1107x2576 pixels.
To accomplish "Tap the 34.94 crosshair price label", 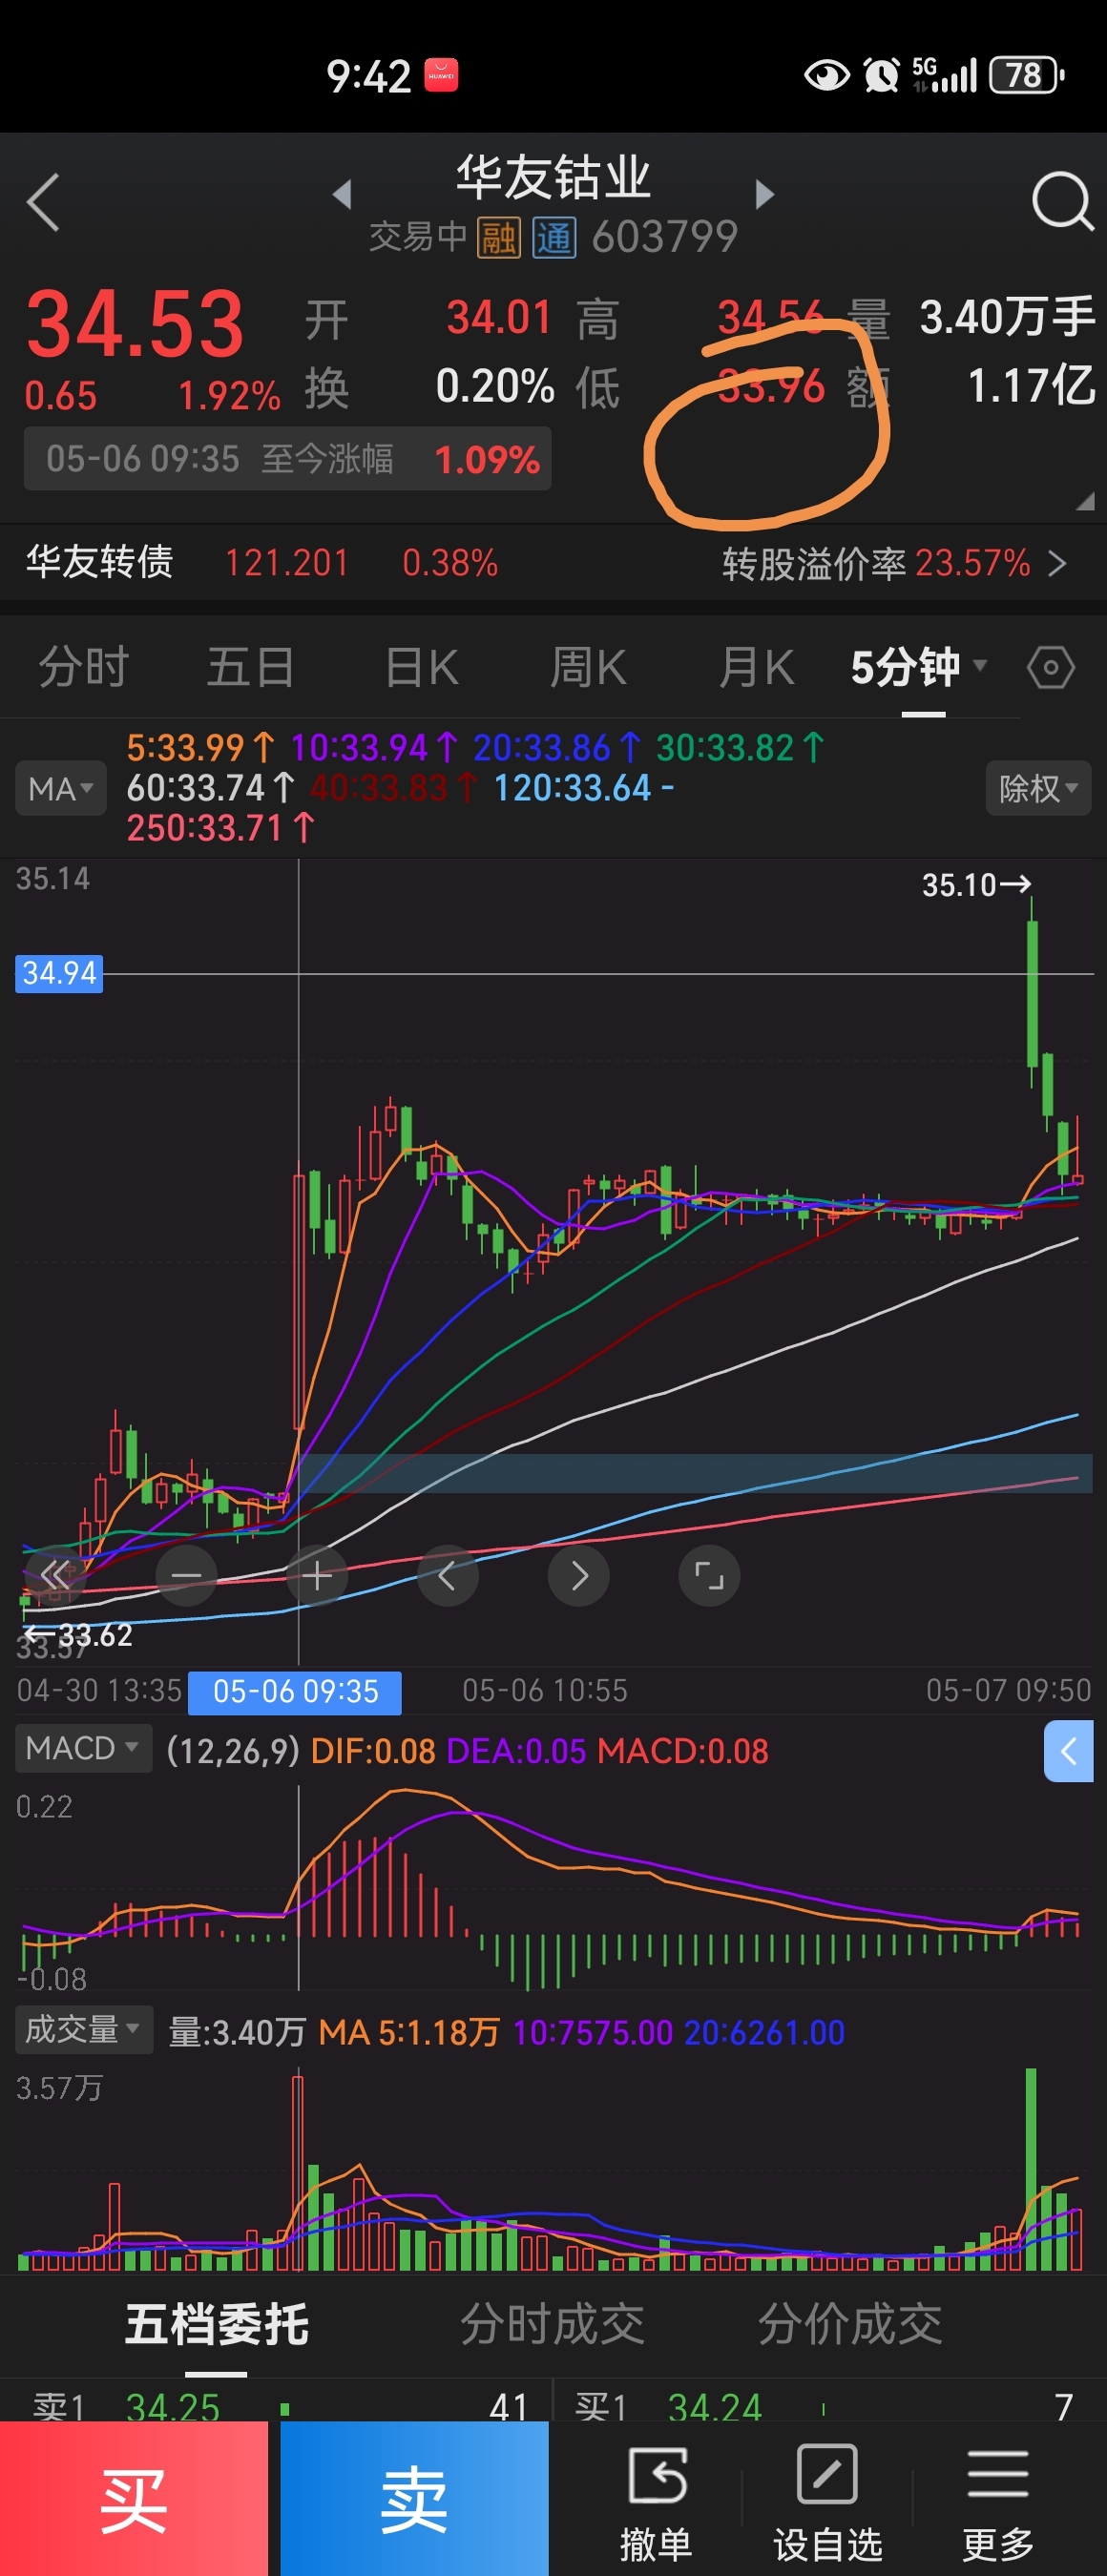I will point(59,973).
